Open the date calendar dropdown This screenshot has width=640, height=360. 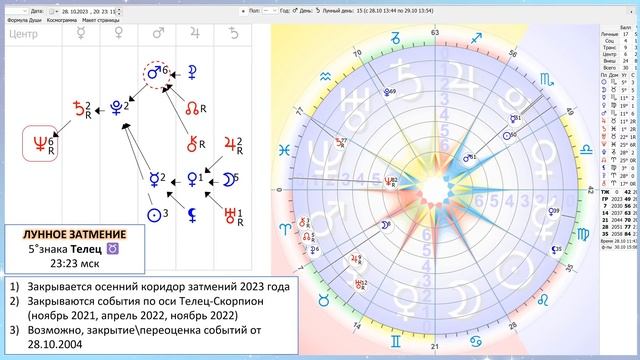click(x=53, y=11)
